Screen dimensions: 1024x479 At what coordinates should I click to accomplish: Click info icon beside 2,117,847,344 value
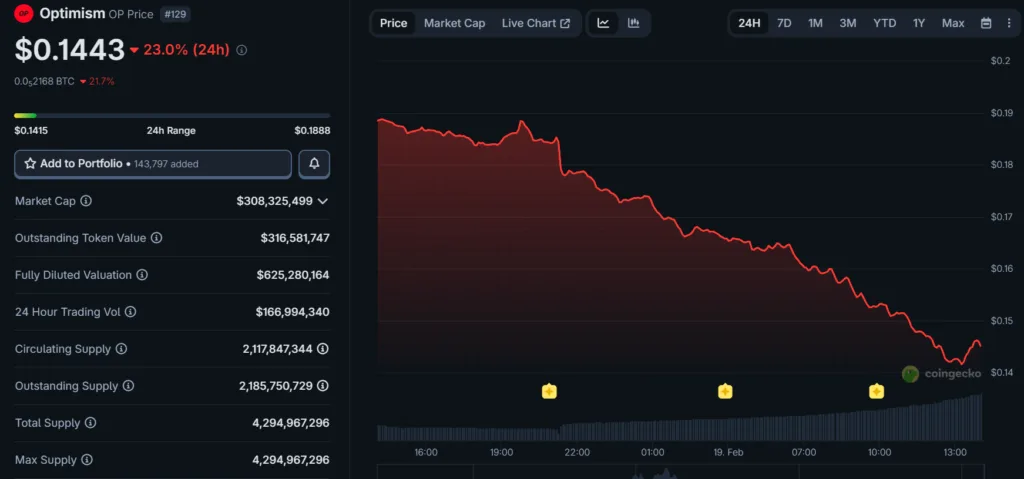coord(323,349)
